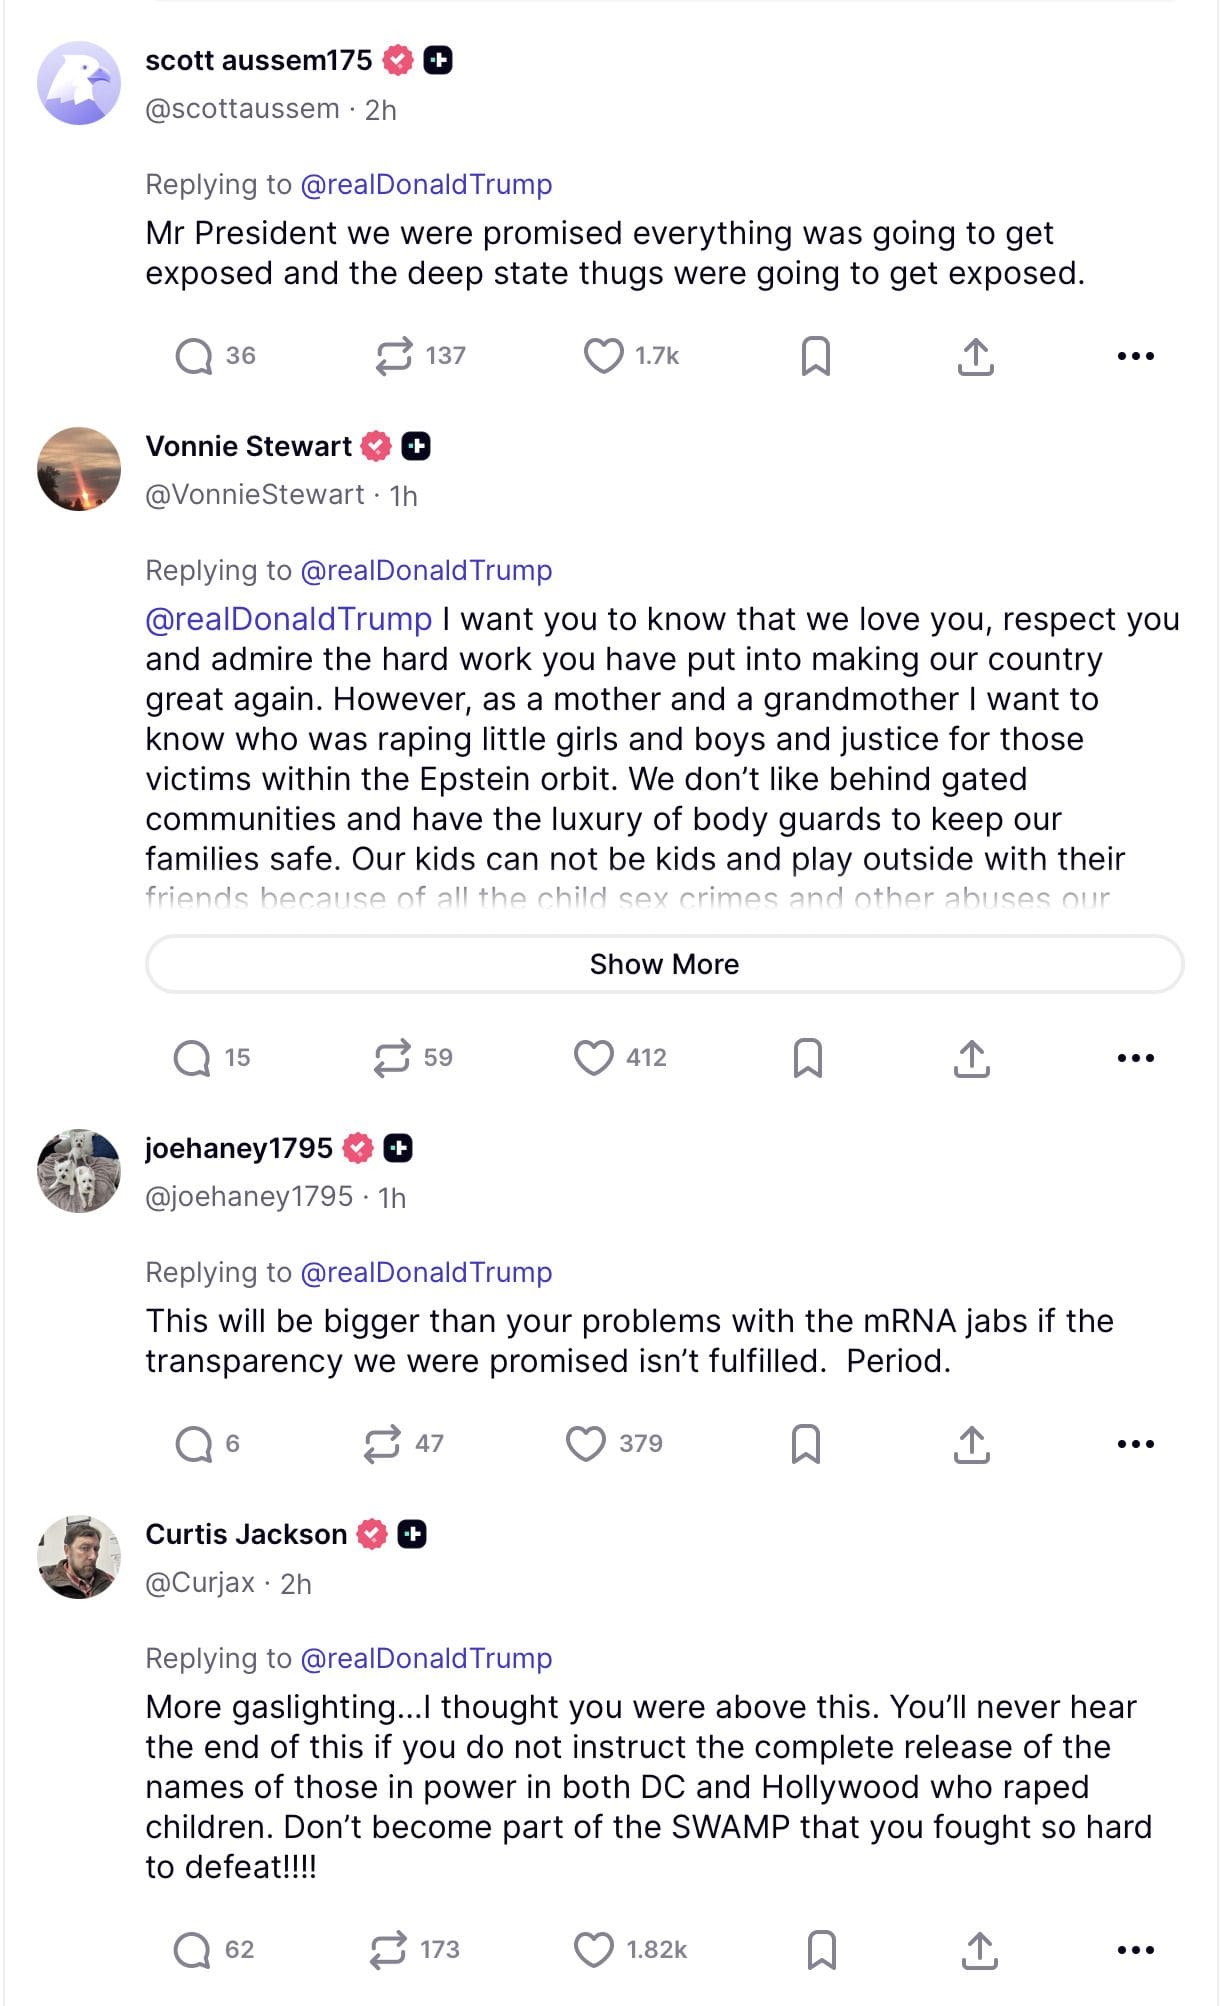Open @realDonaldTrump link in Curtis Jackson's reply header
The height and width of the screenshot is (2006, 1222).
click(x=426, y=1658)
